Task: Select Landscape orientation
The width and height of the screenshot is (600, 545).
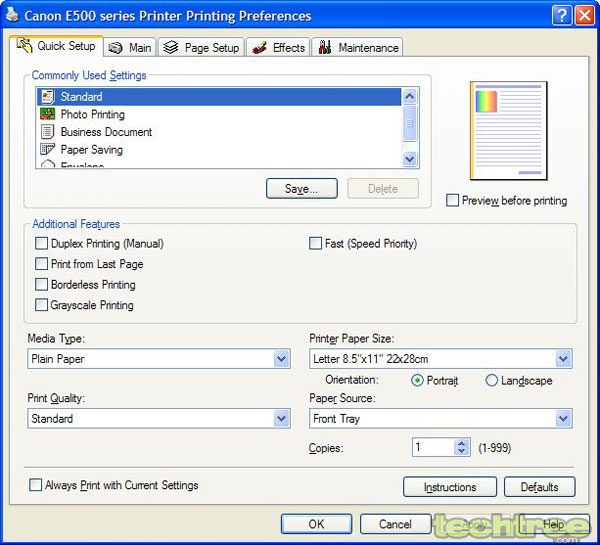Action: tap(492, 380)
